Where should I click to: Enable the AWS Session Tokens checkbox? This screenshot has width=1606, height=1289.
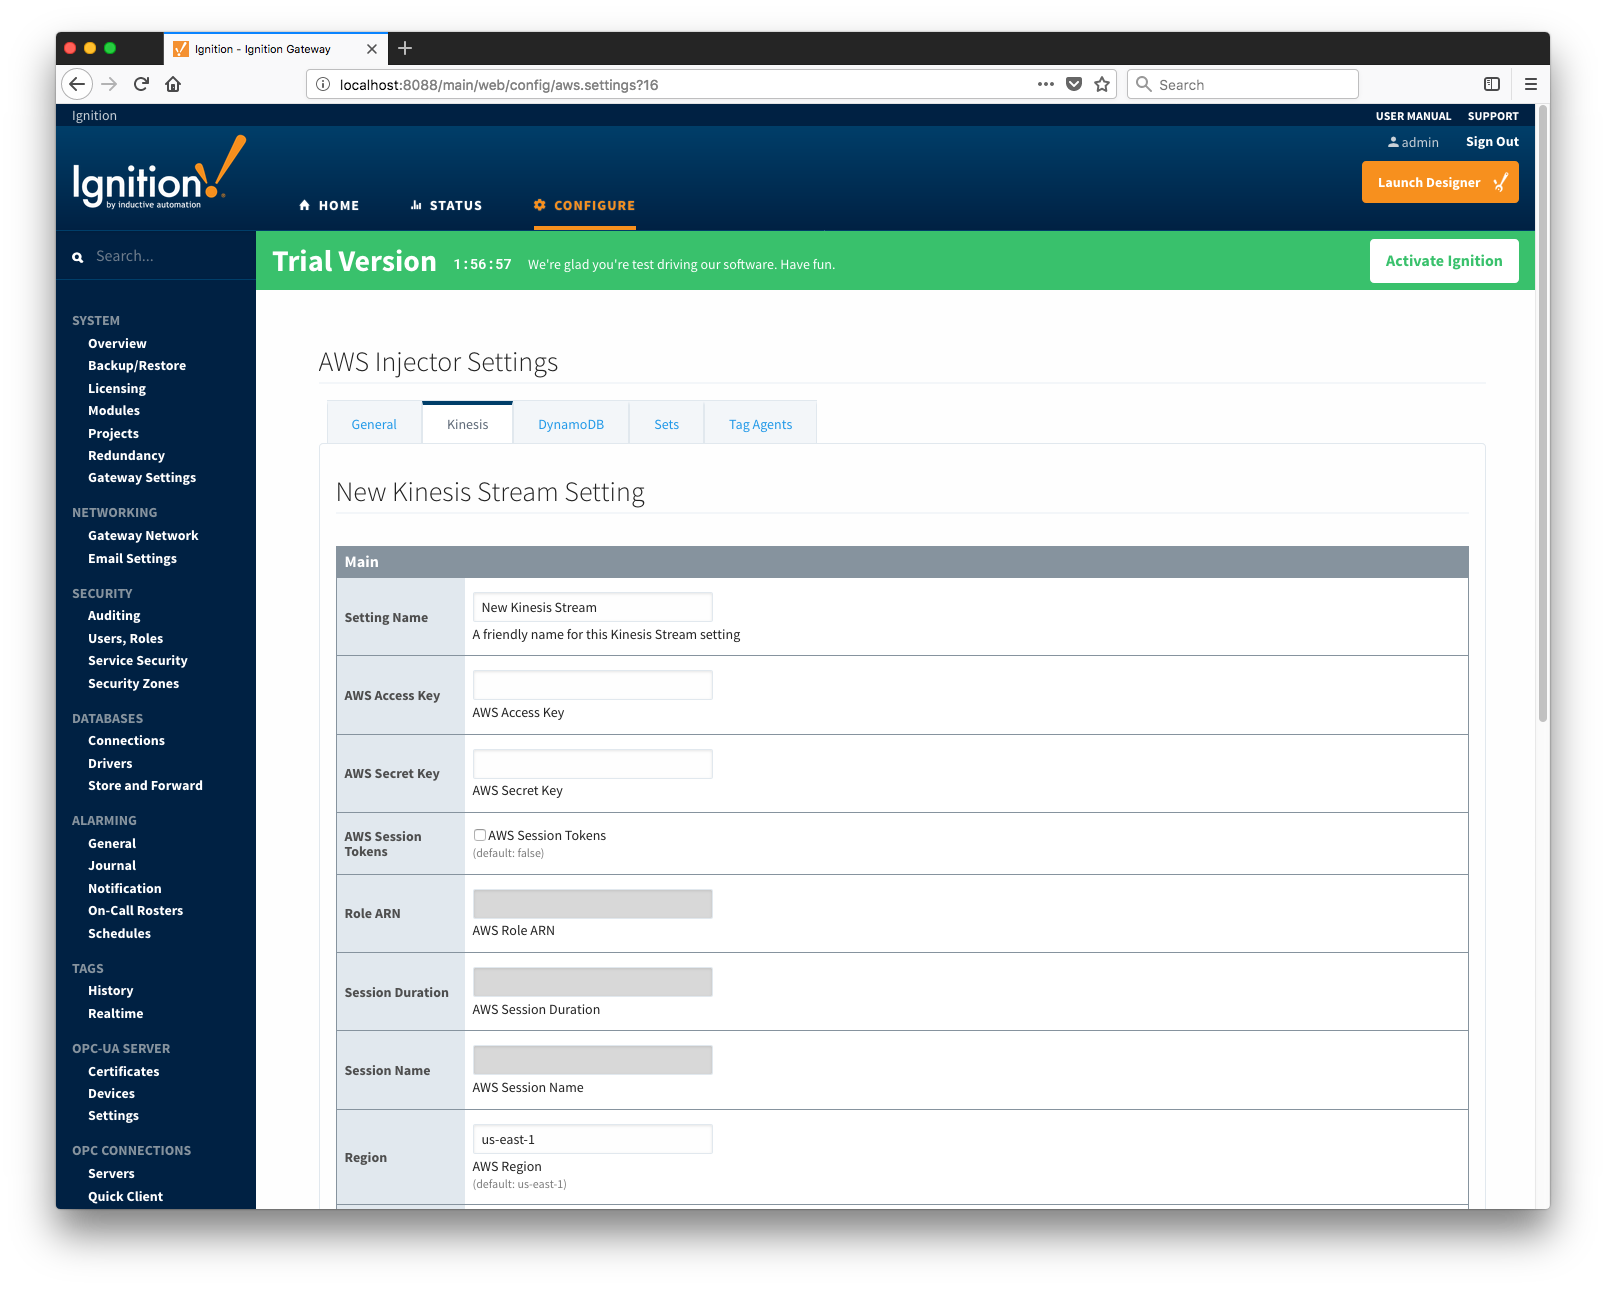click(x=480, y=835)
